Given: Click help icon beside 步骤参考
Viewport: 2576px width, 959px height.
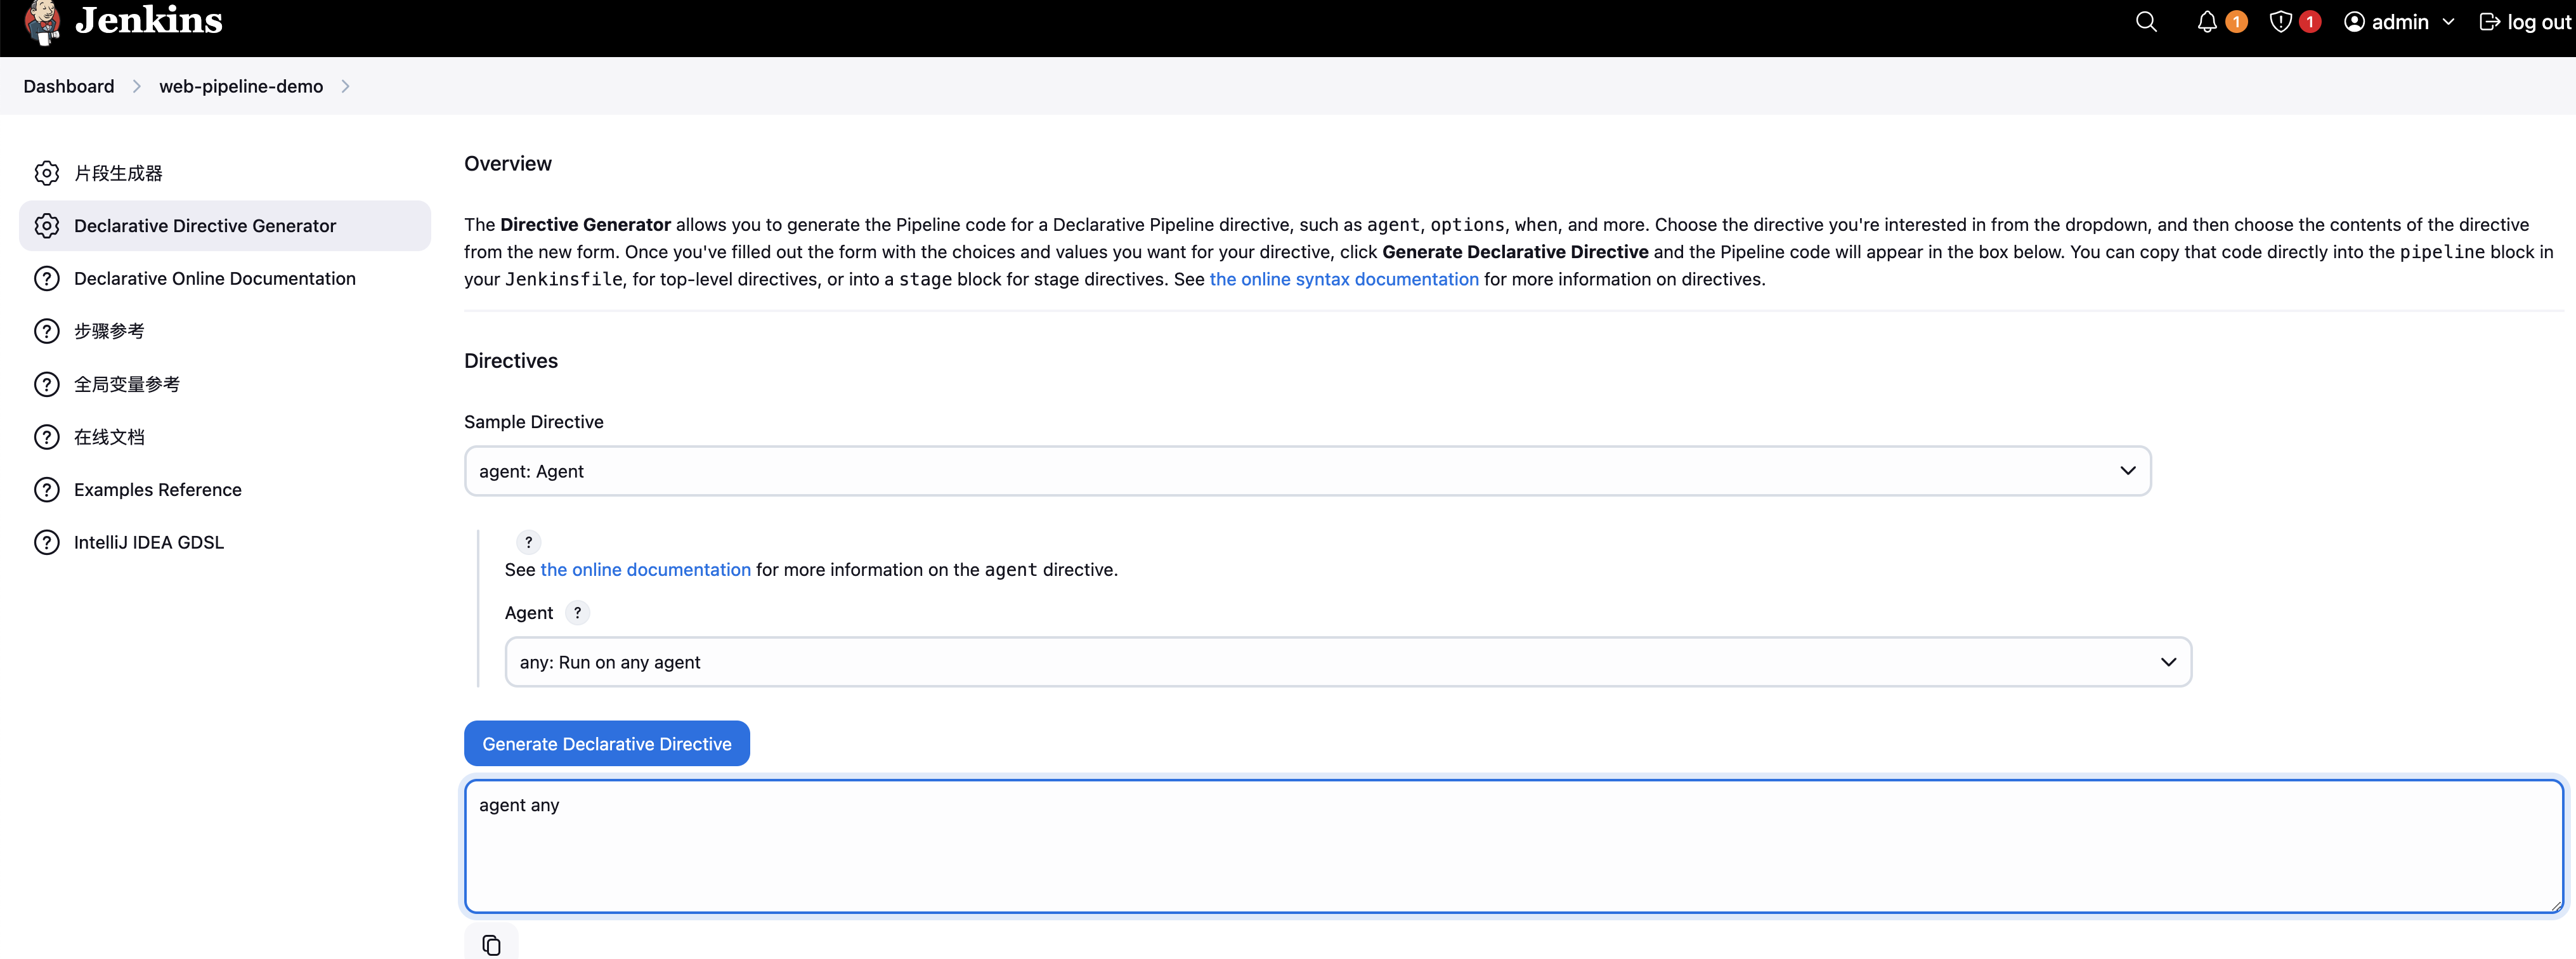Looking at the screenshot, I should [x=47, y=331].
